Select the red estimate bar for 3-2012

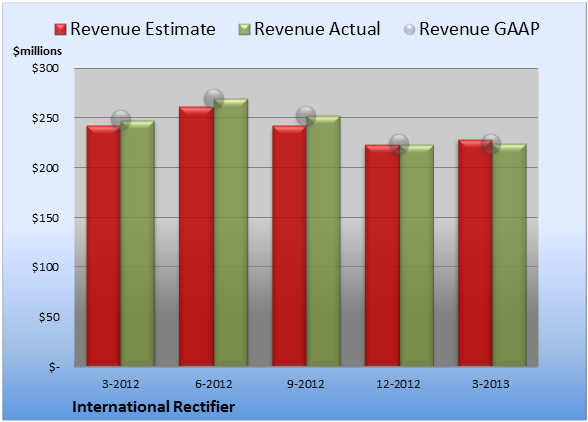[x=104, y=246]
